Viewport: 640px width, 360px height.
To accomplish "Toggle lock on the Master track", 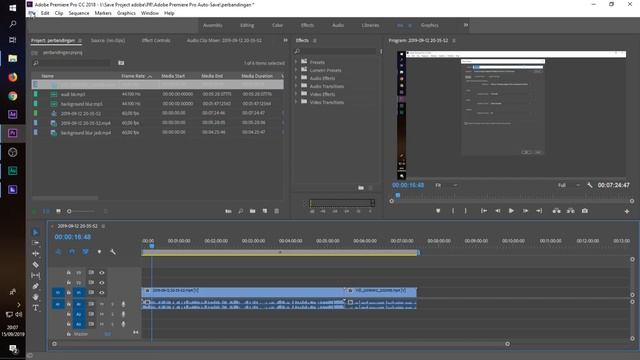I will tap(69, 334).
